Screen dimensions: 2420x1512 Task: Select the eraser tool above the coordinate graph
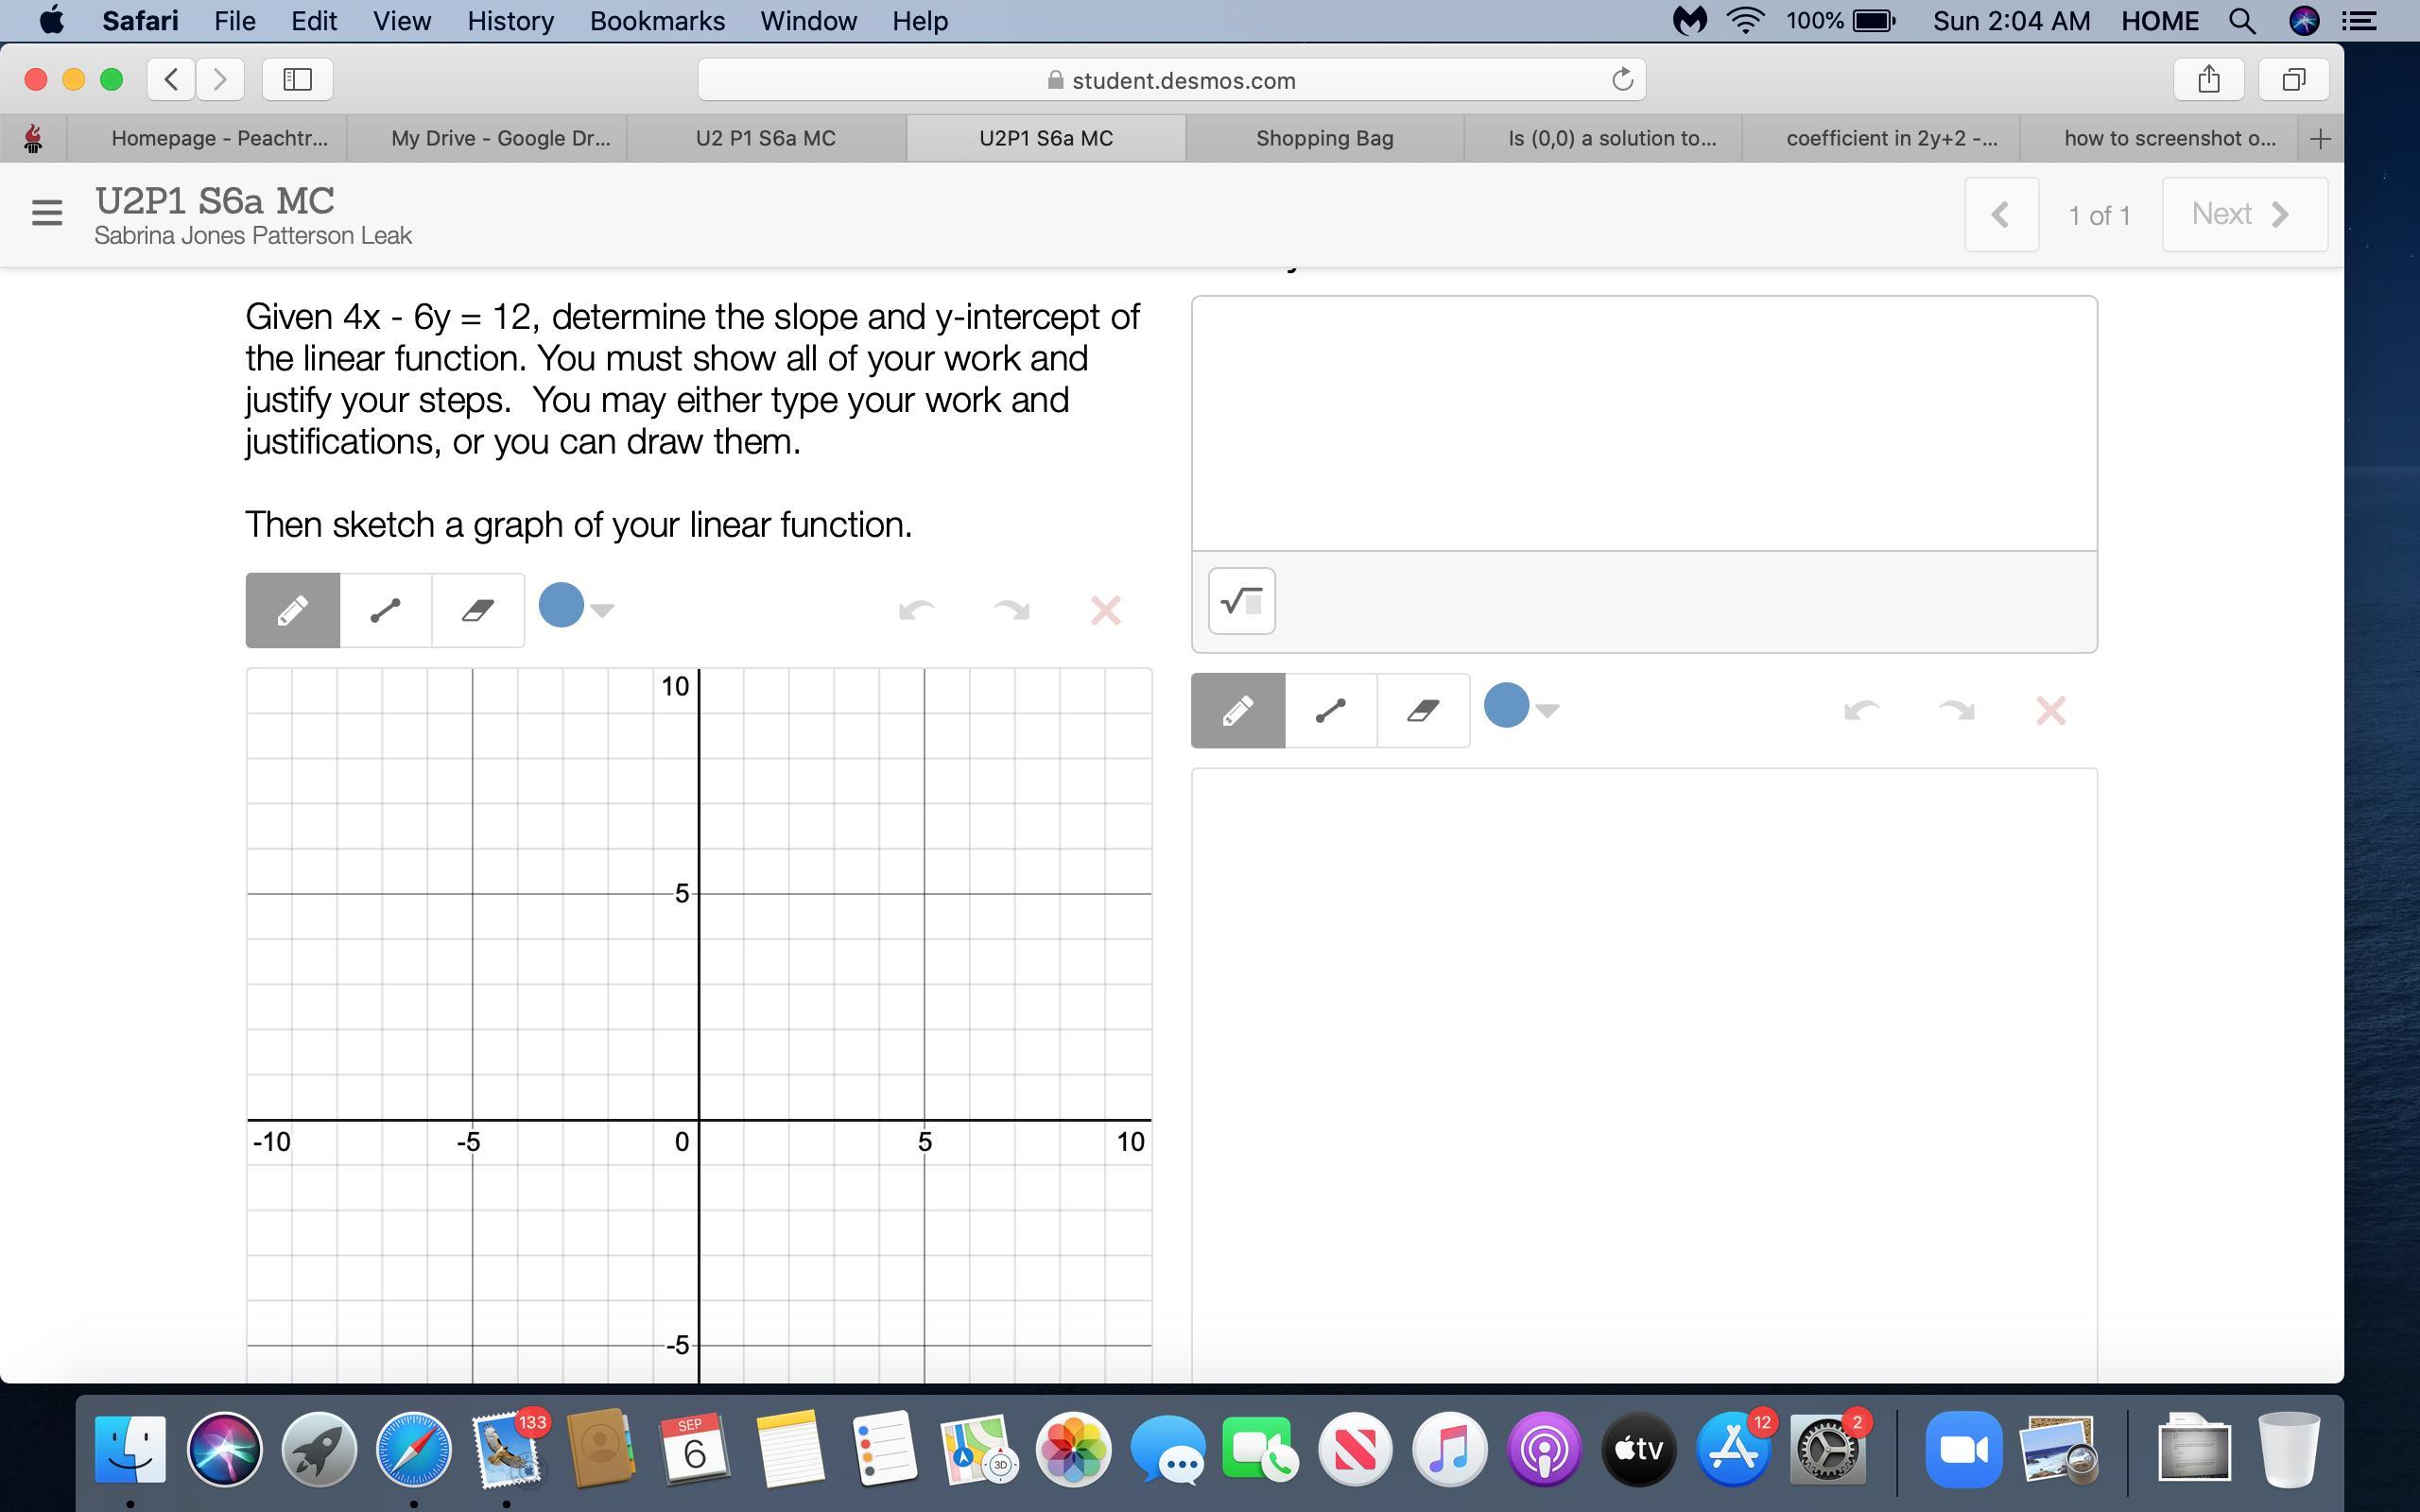(477, 610)
